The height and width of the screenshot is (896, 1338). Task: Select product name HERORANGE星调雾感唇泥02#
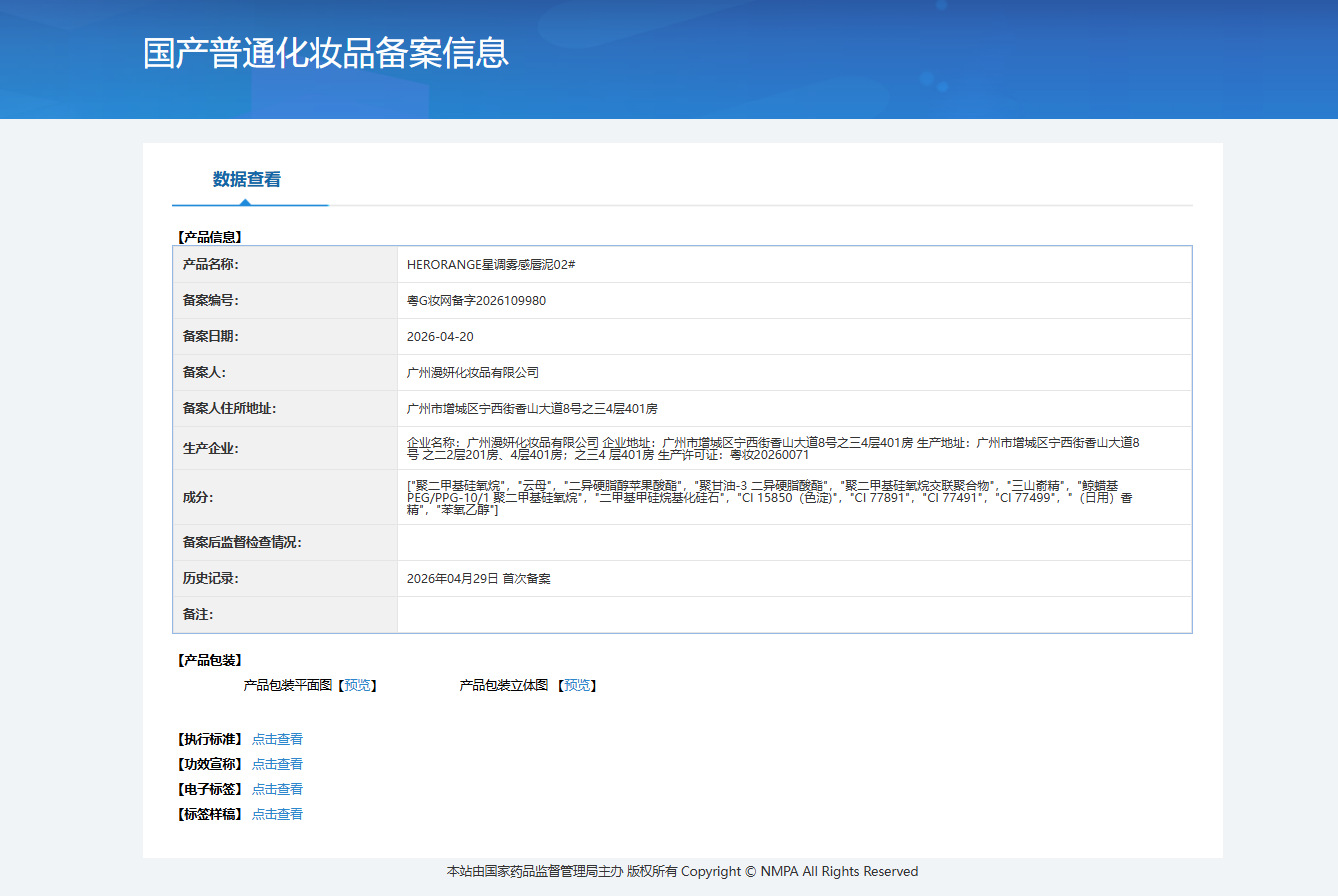pyautogui.click(x=491, y=265)
